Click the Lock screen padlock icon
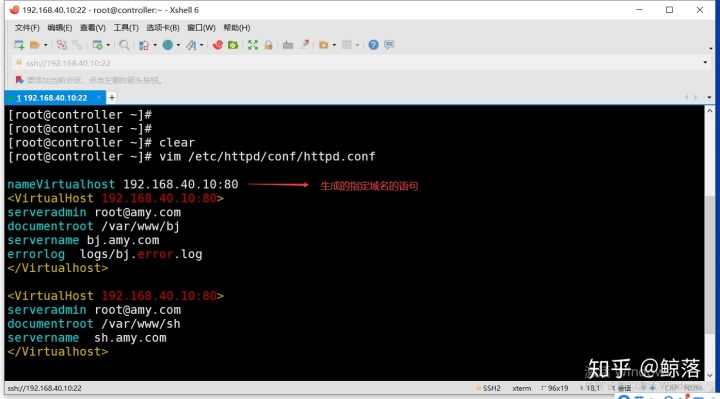This screenshot has width=720, height=399. (x=268, y=45)
